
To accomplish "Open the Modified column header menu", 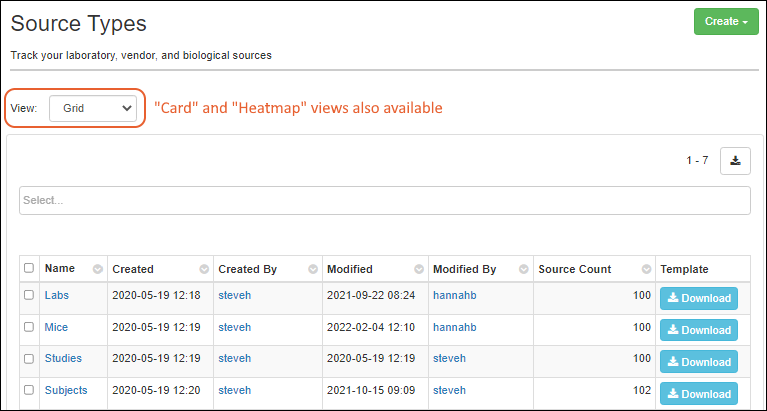I will (418, 269).
